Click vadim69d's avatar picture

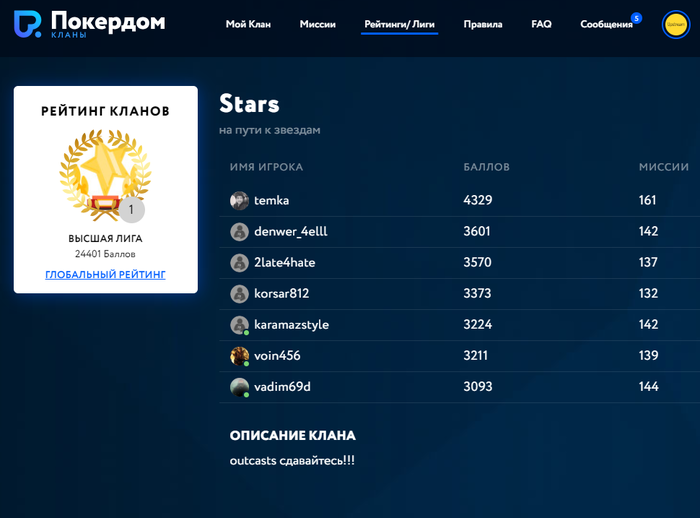coord(239,387)
